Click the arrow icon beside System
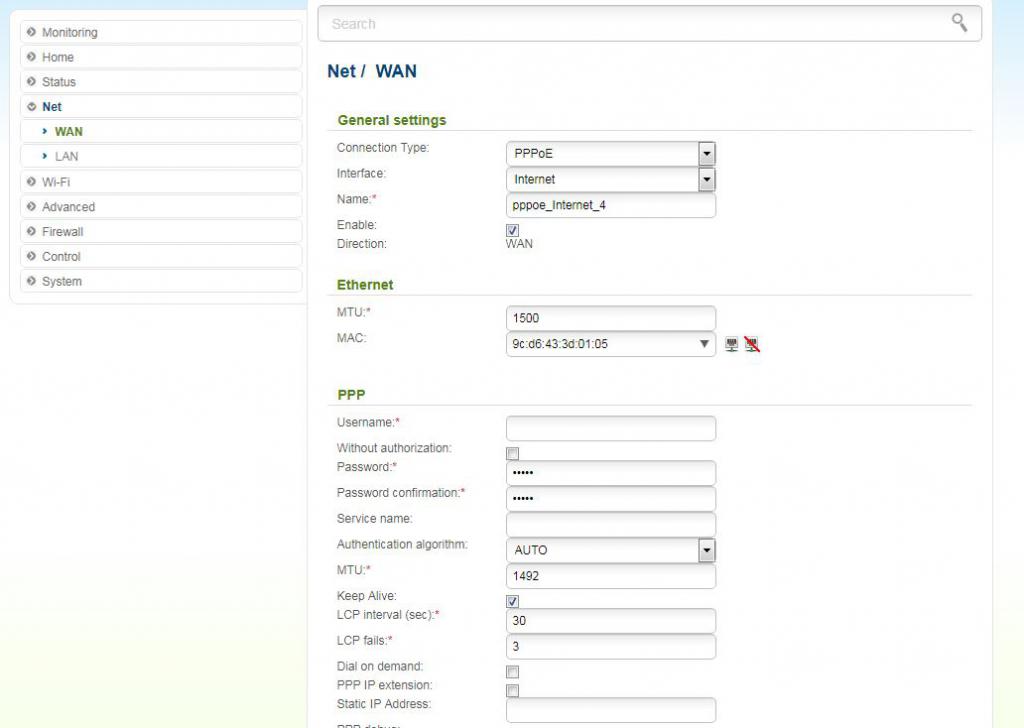Viewport: 1024px width, 728px height. point(32,281)
